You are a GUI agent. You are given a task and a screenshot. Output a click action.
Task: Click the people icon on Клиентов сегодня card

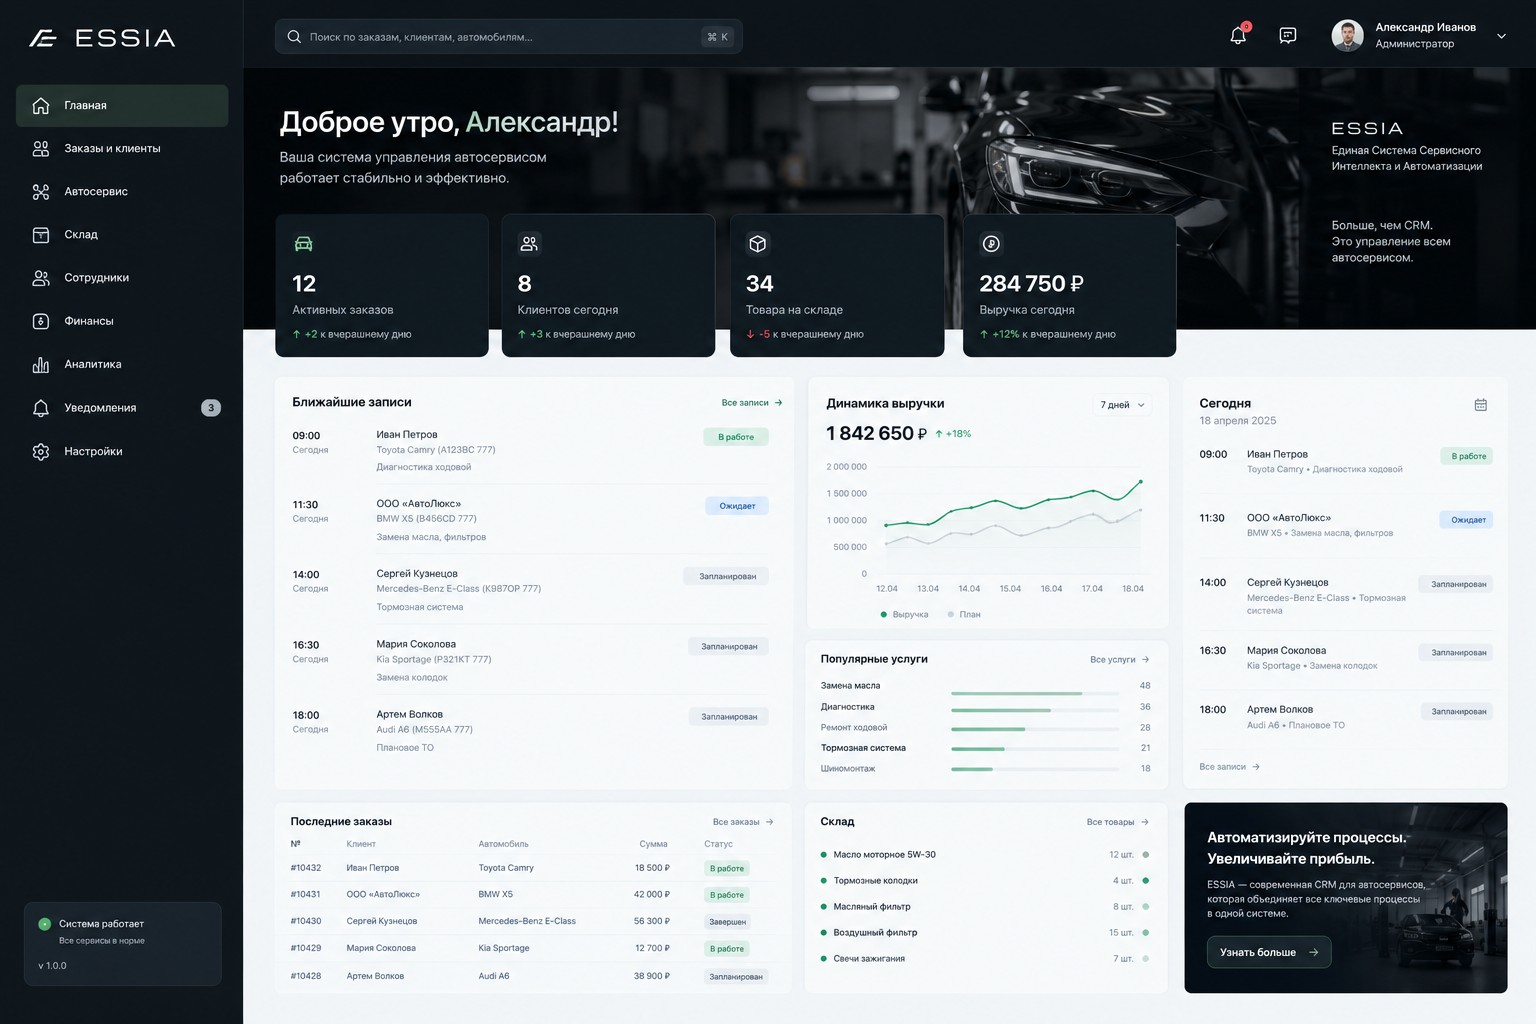(x=529, y=243)
